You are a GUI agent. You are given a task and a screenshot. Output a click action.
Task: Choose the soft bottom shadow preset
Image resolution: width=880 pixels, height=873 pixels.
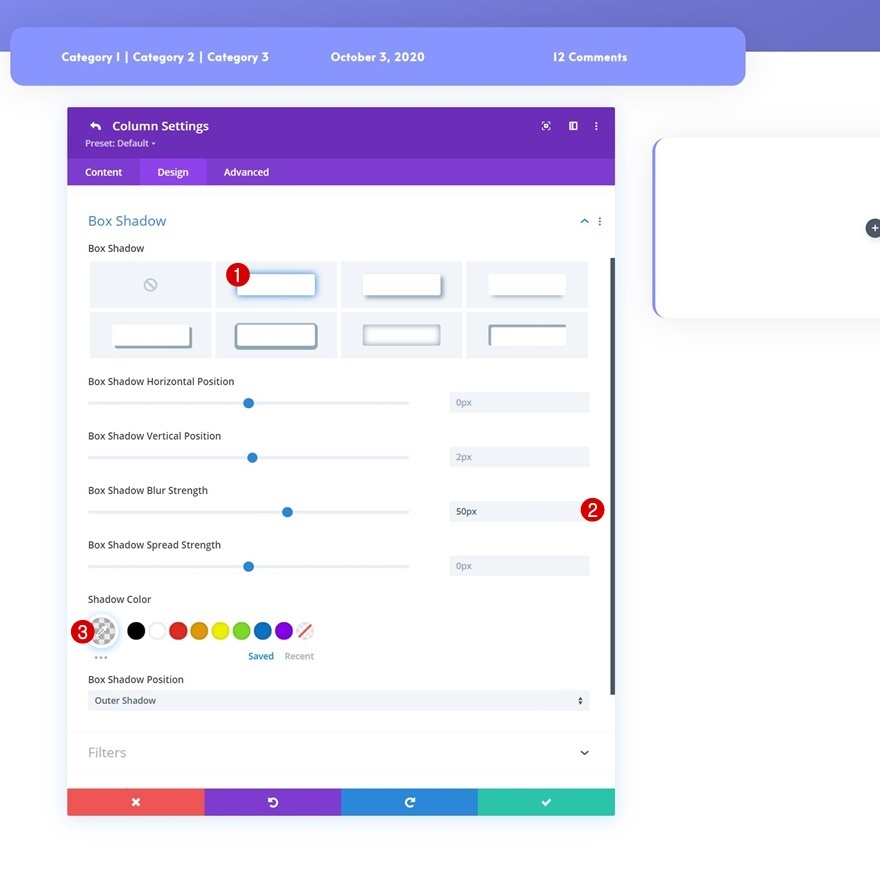pos(527,284)
